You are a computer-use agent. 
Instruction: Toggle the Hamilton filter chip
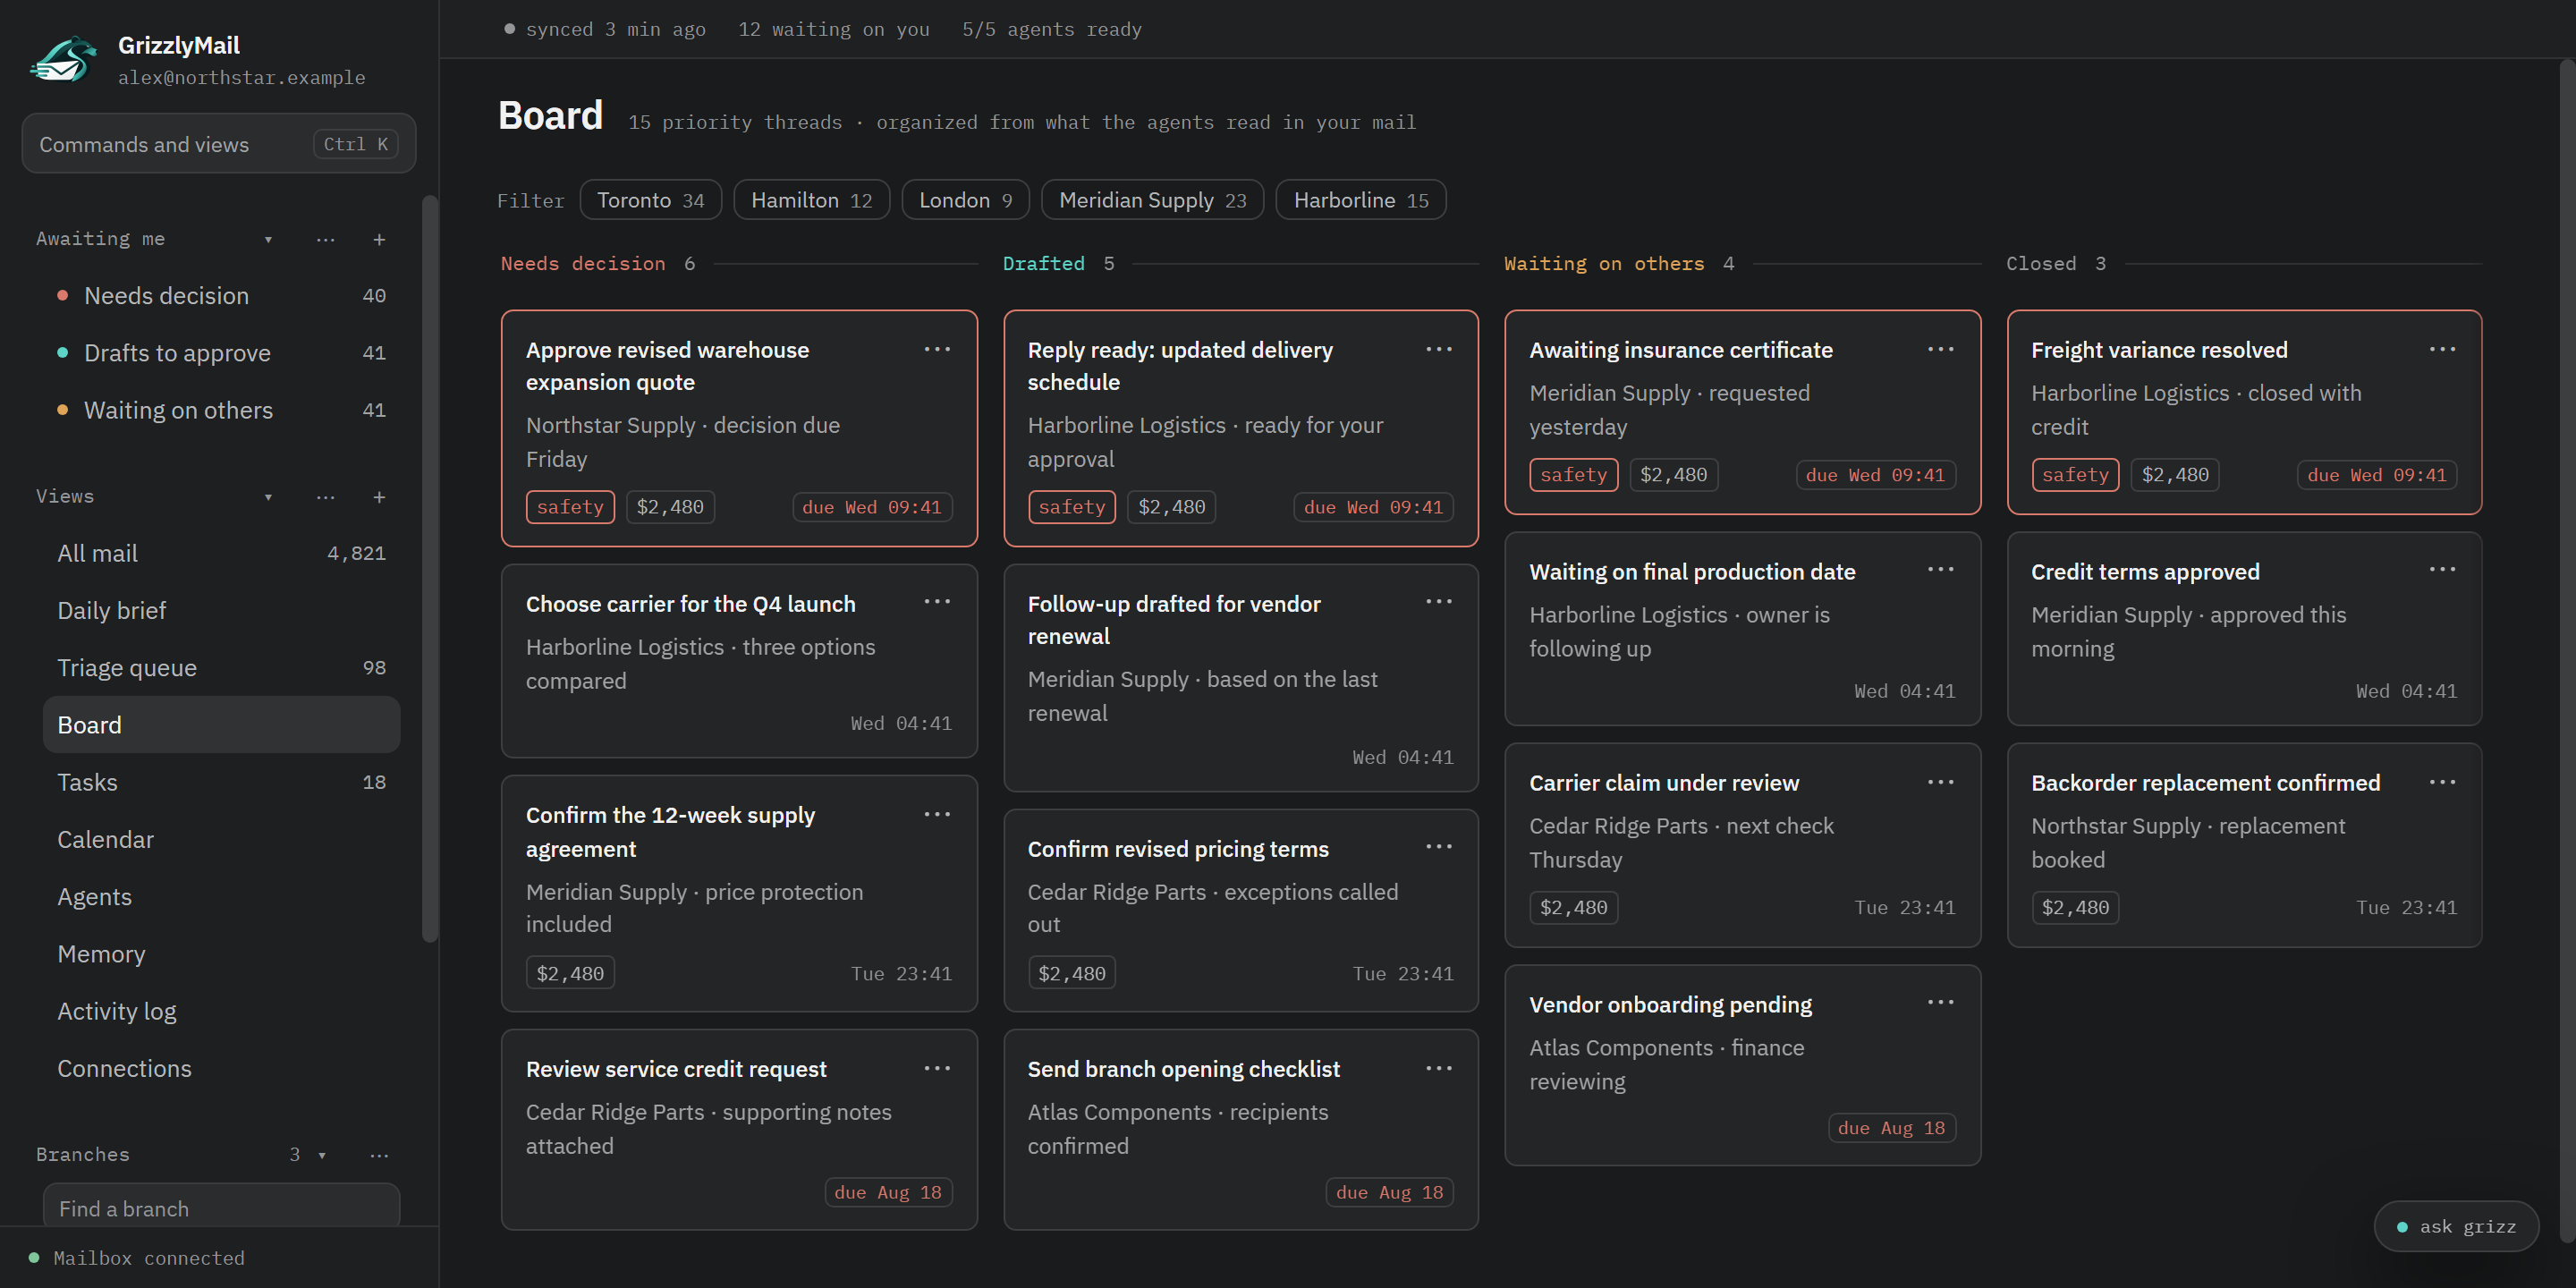tap(811, 200)
